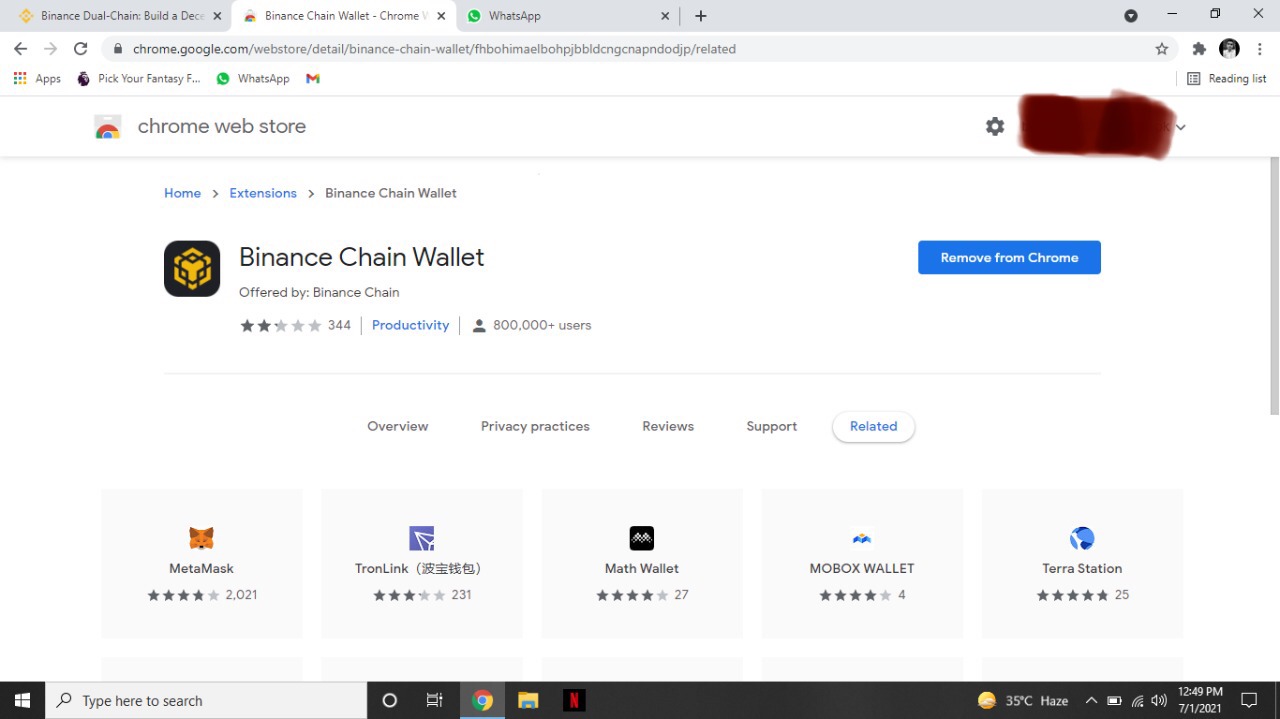View site information lock icon
Screen dimensions: 1280x719
118,48
